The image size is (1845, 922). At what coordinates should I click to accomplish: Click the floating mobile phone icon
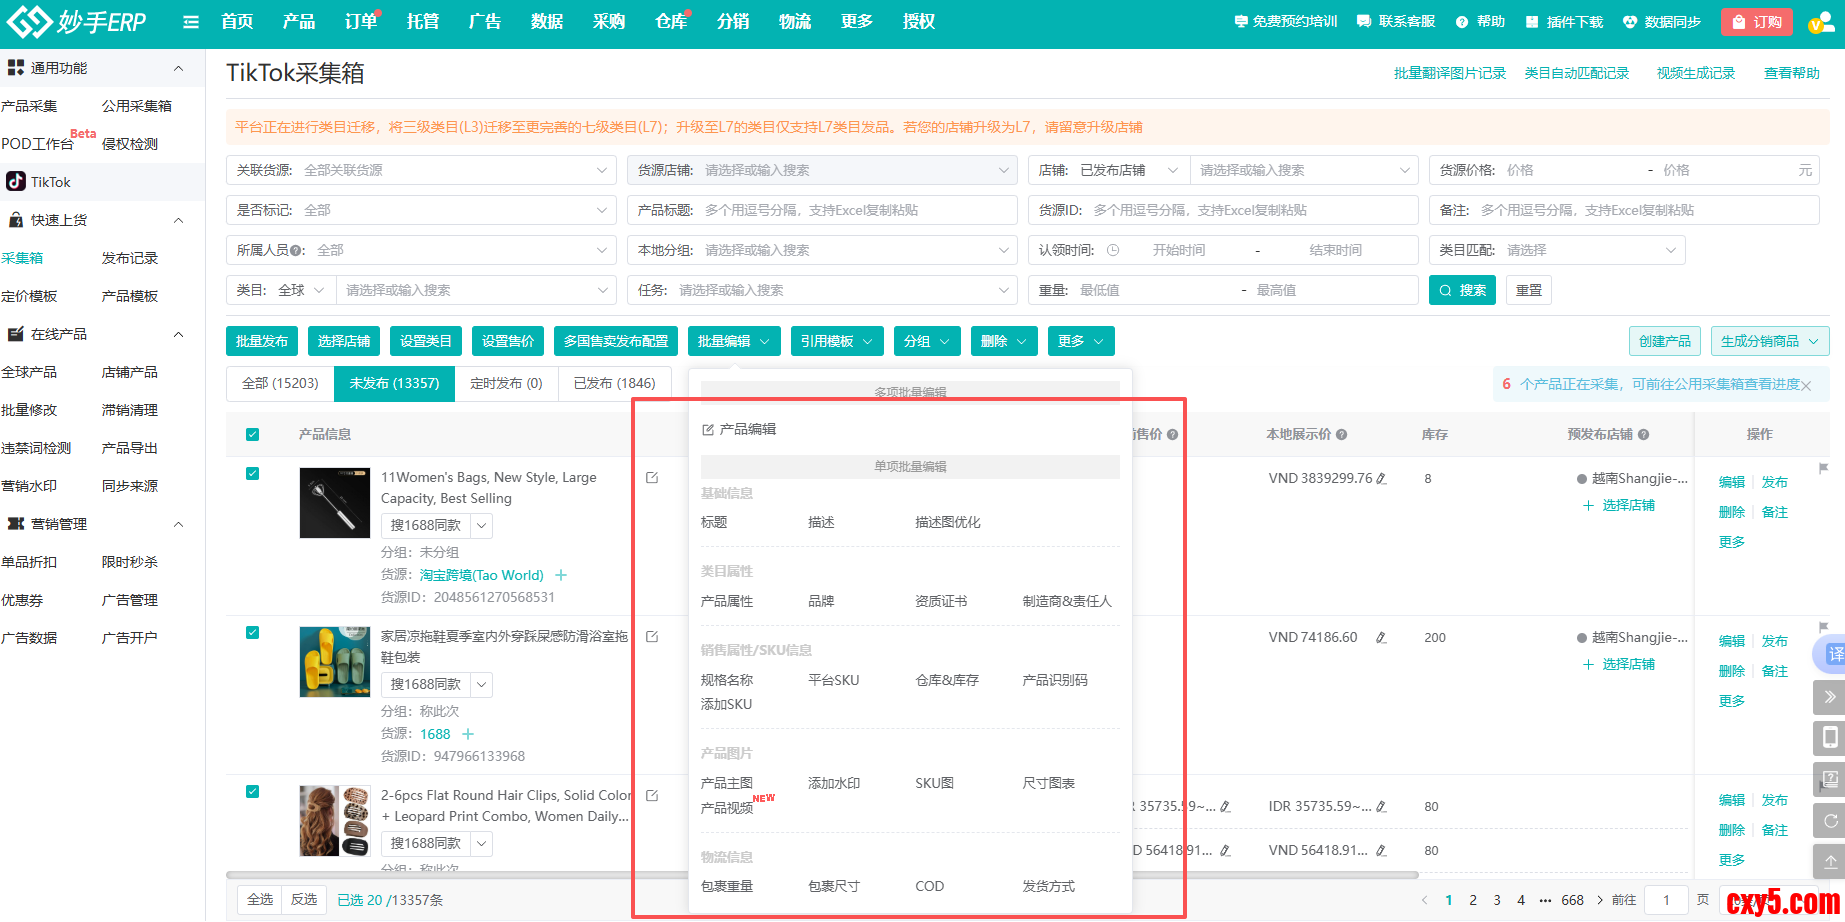[1829, 738]
